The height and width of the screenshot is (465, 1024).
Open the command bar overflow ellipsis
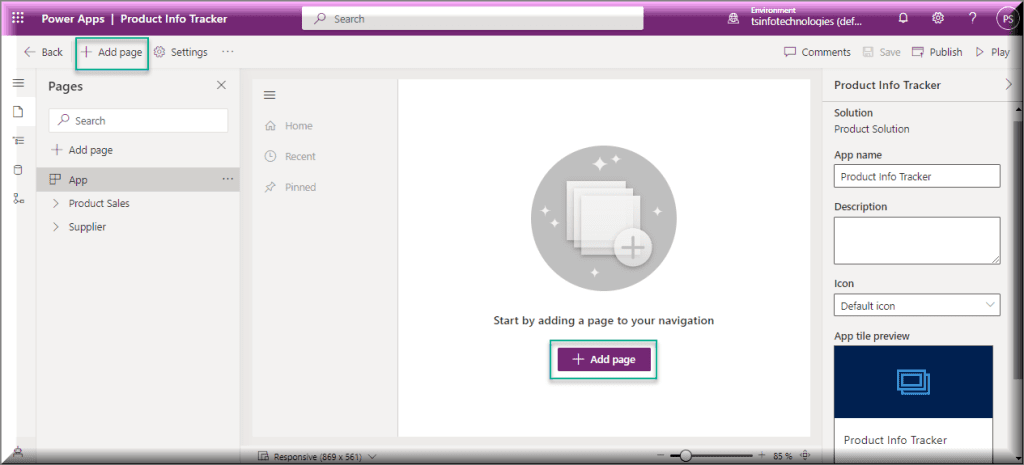[x=227, y=52]
